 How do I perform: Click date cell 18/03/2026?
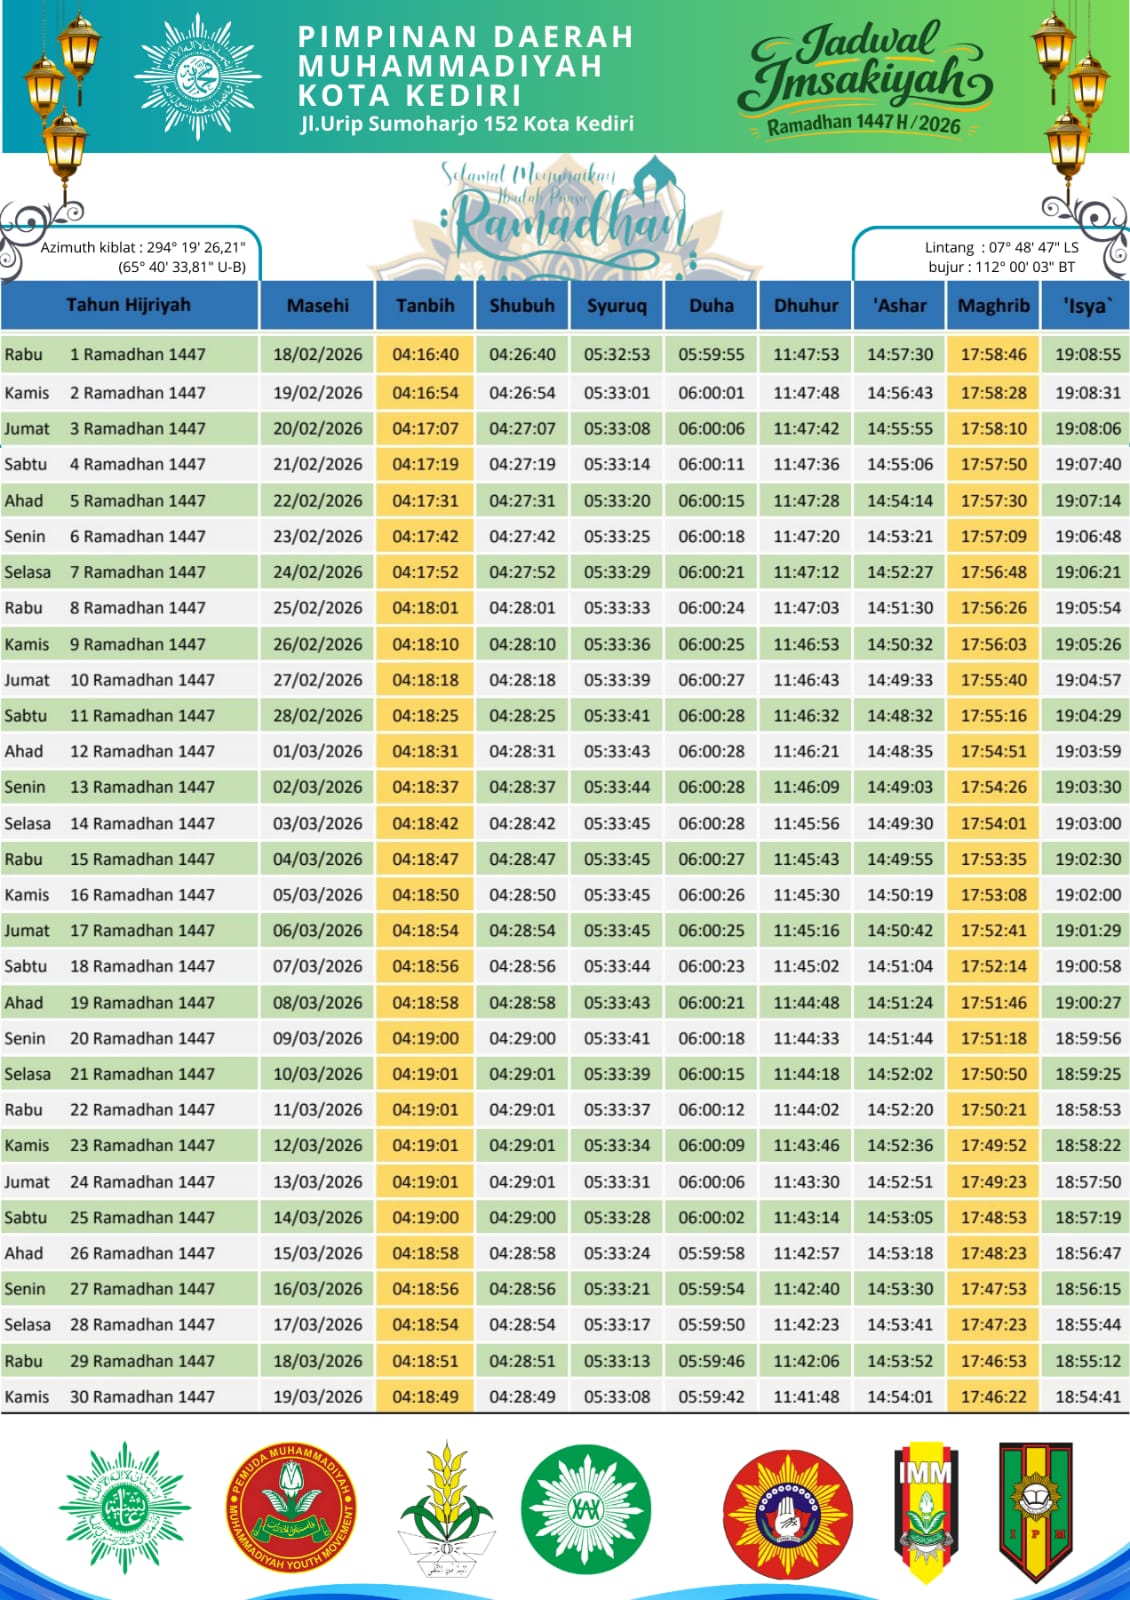click(318, 1361)
